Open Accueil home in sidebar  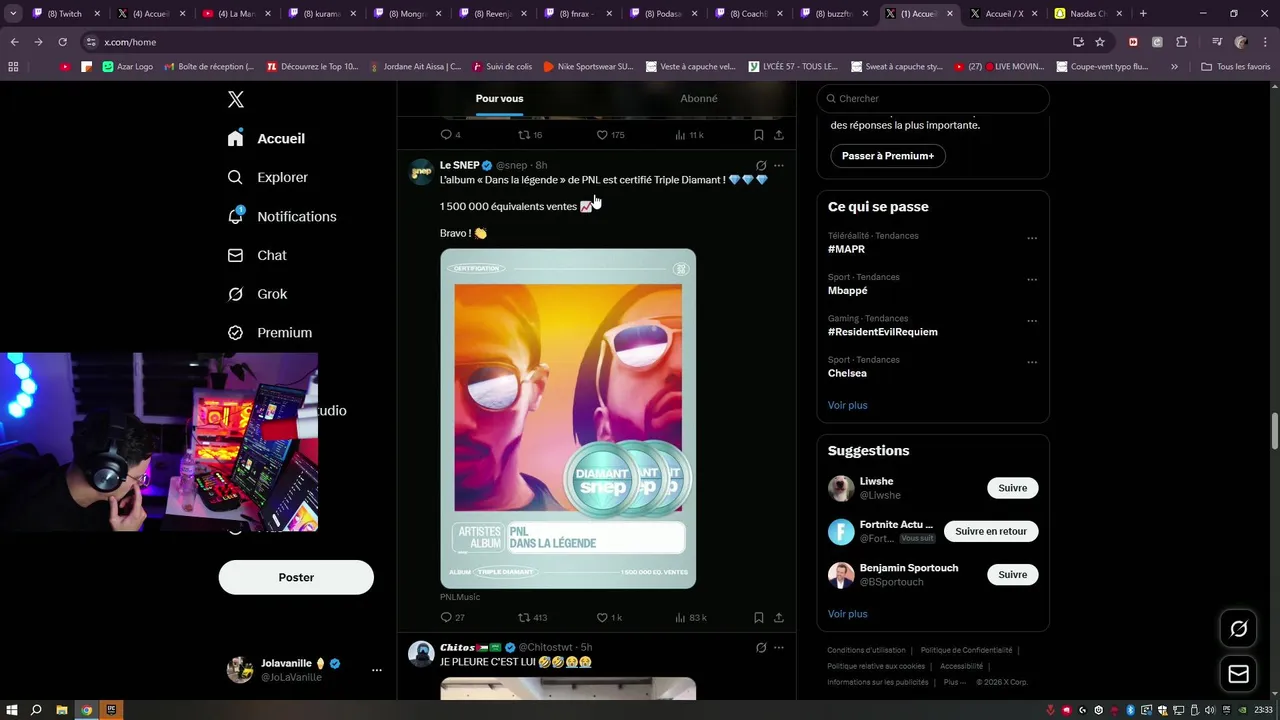pyautogui.click(x=267, y=139)
